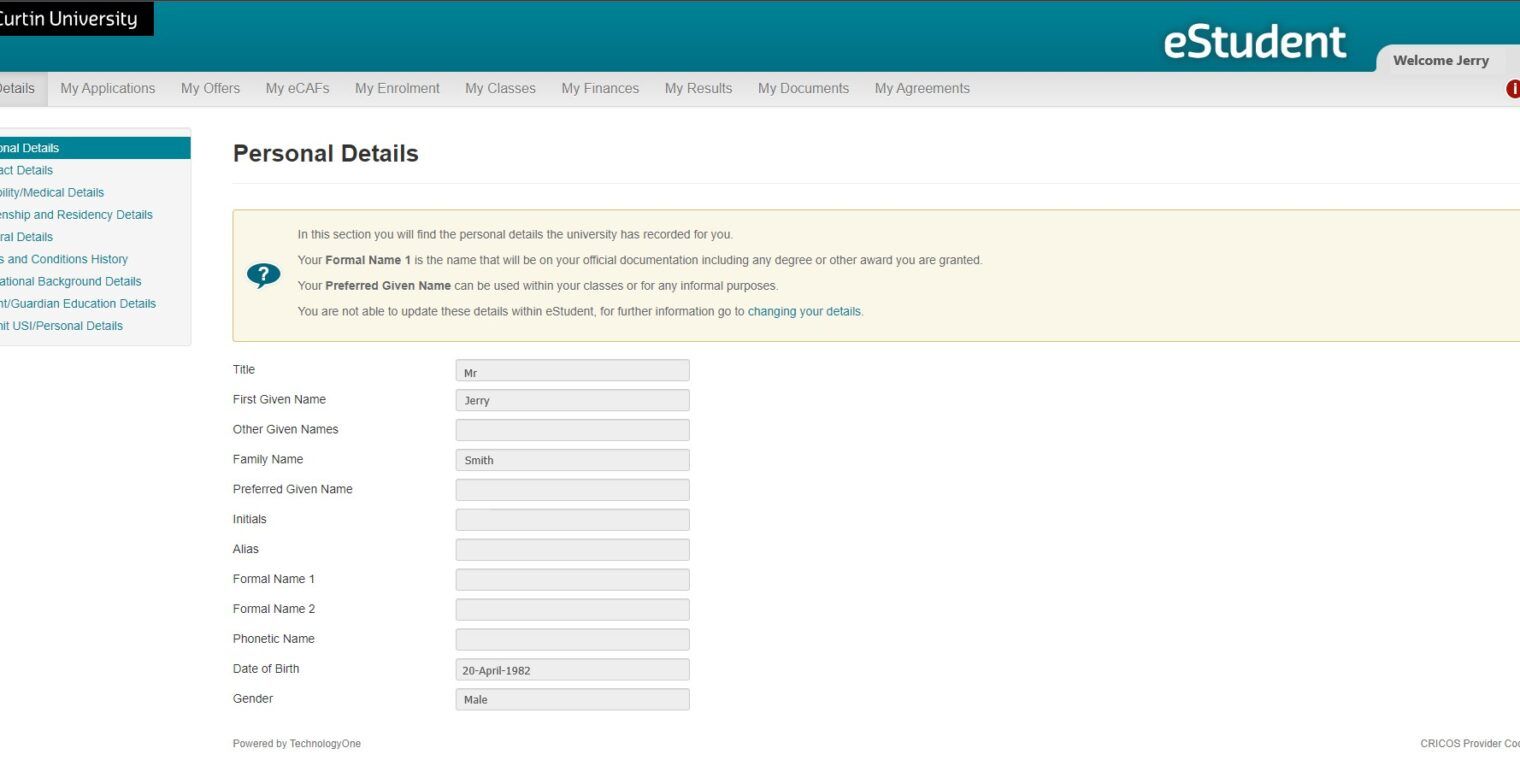Open the My Classes tab

(x=500, y=88)
